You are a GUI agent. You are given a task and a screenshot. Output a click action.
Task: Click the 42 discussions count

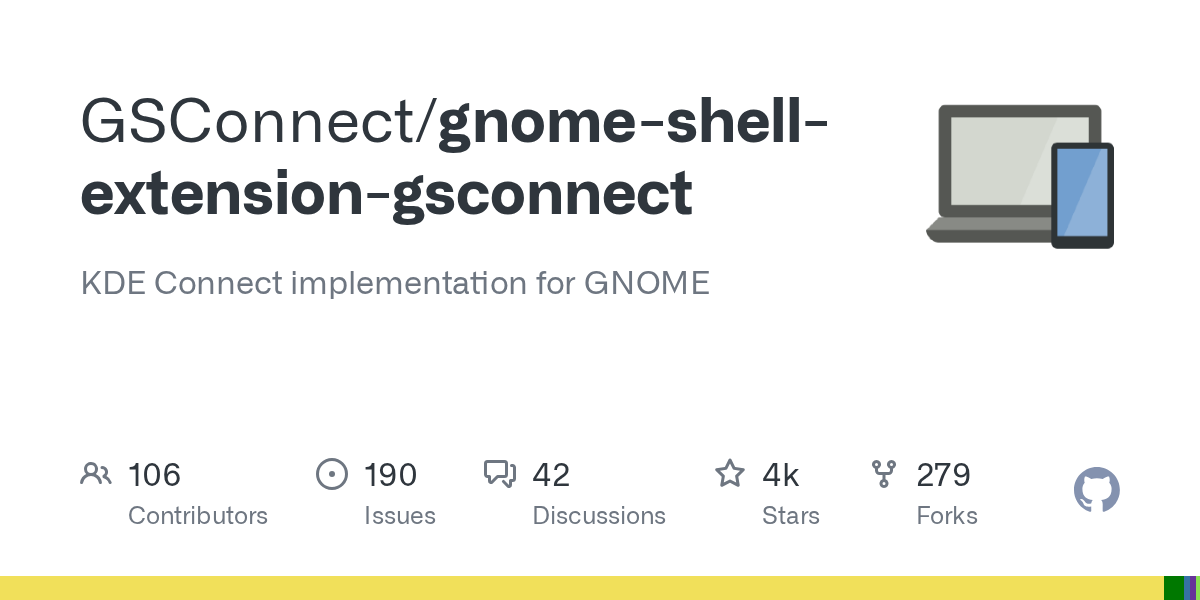tap(551, 474)
